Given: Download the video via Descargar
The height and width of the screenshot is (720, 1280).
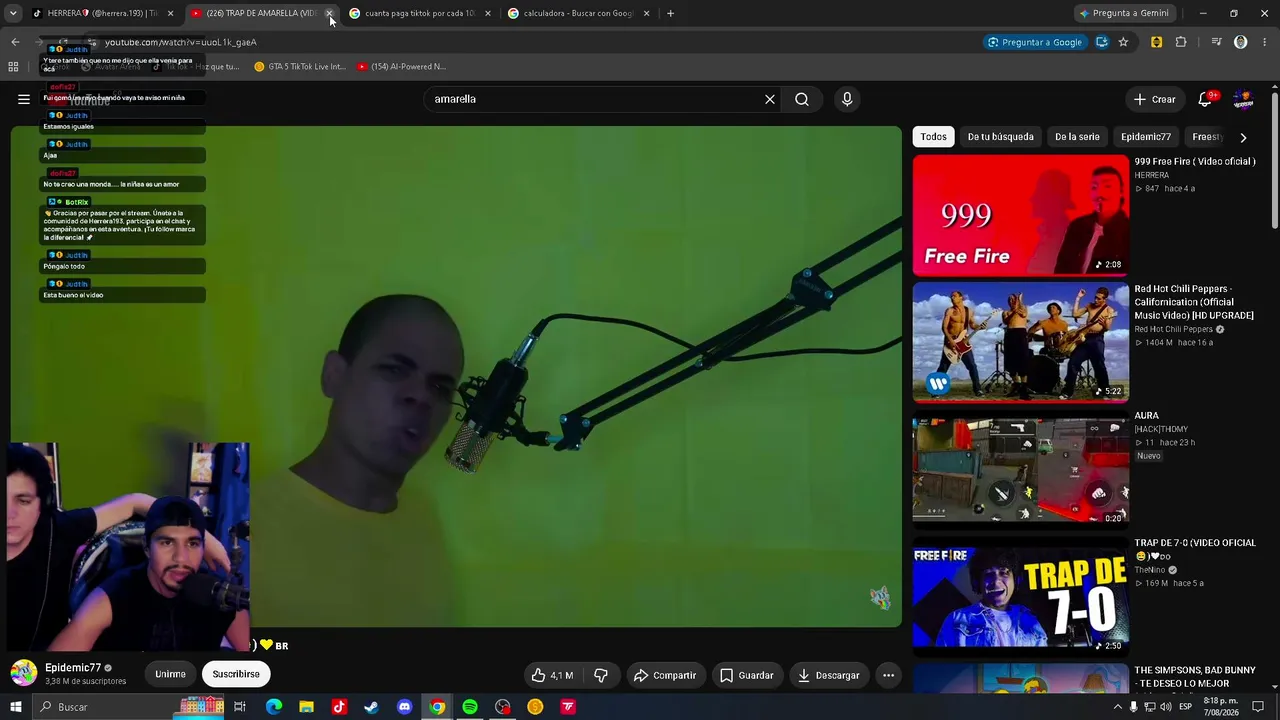Looking at the screenshot, I should (x=829, y=675).
